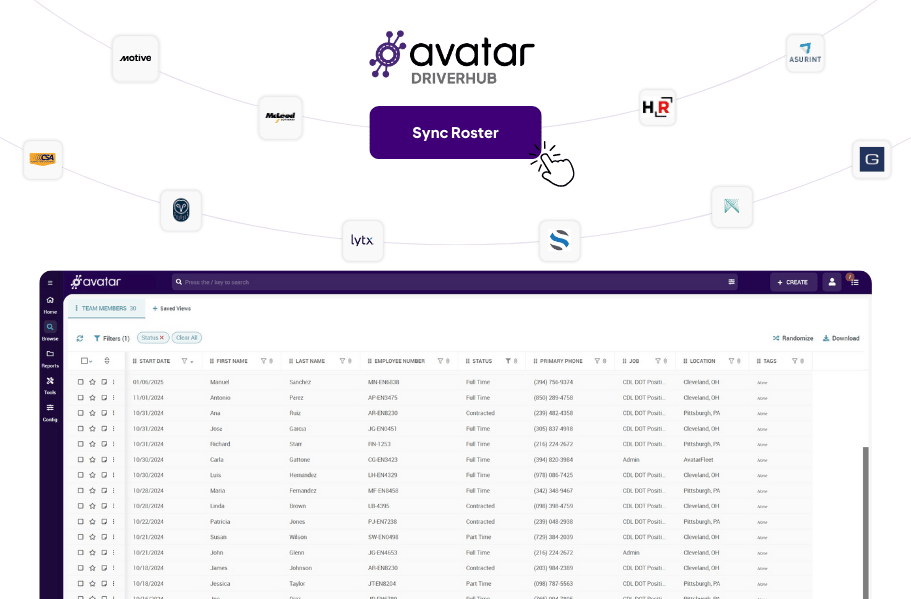Open LOCATION column filter
The height and width of the screenshot is (599, 911).
[731, 361]
